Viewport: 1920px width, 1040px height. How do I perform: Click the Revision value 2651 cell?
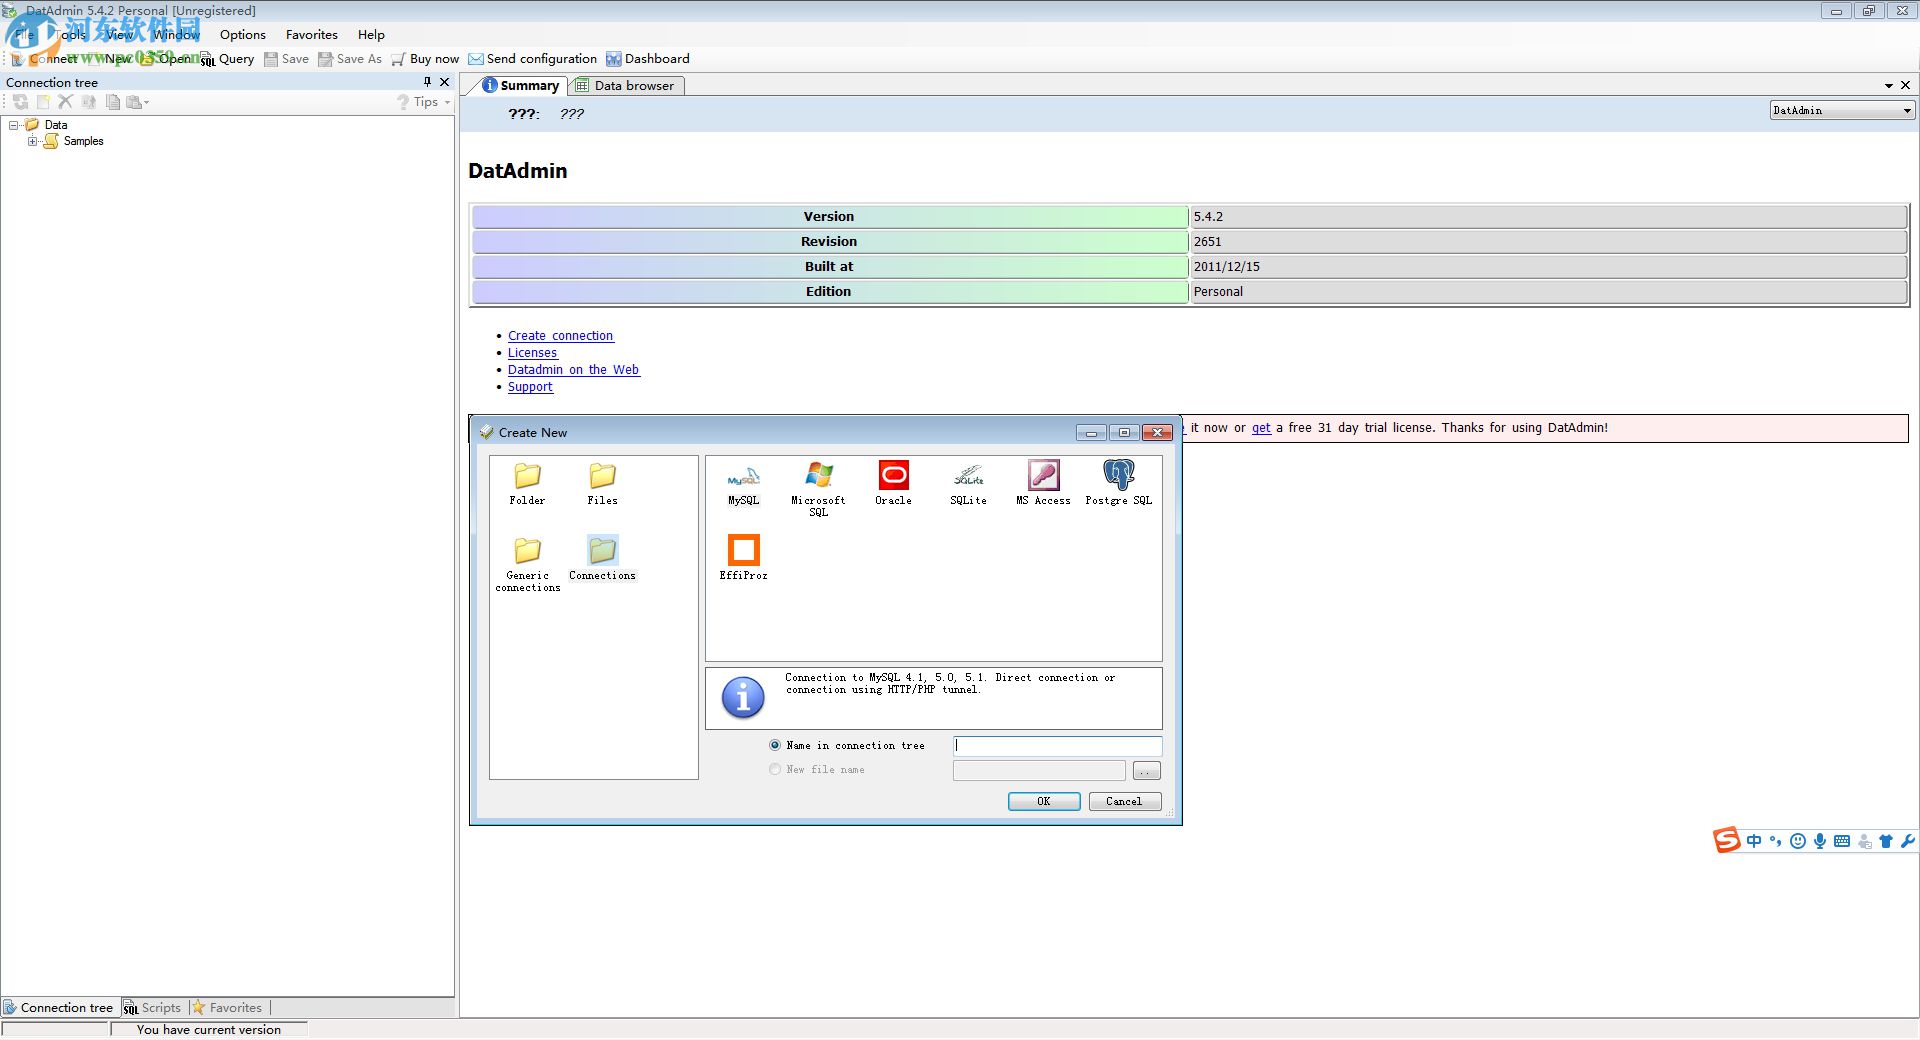[1549, 241]
